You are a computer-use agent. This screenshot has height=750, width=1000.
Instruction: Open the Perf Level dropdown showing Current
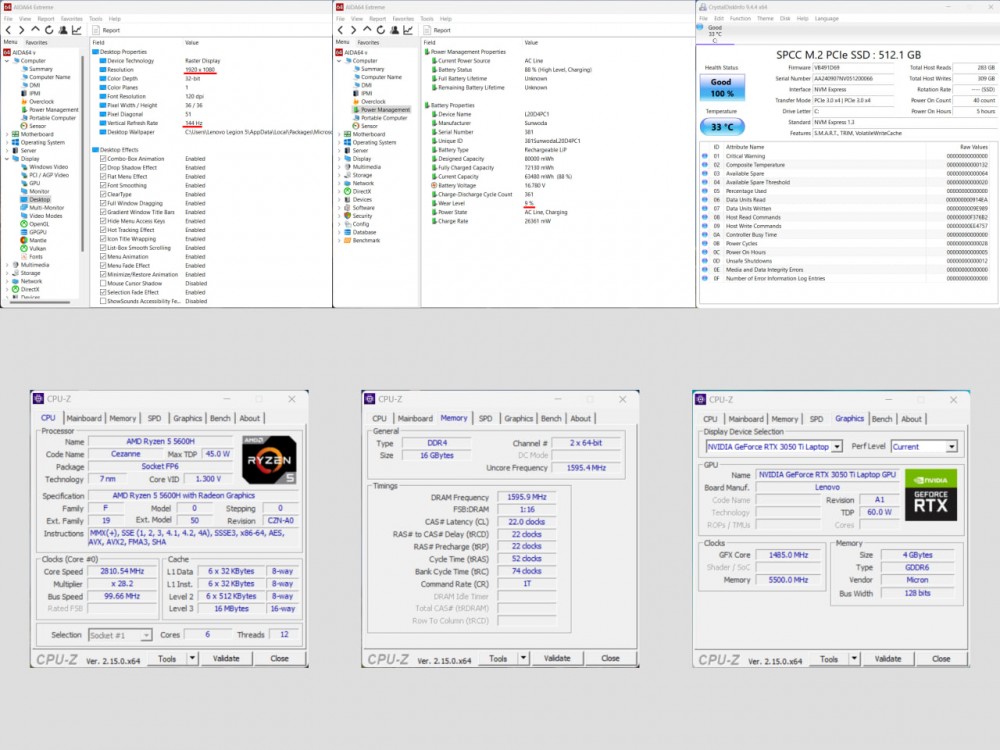[924, 446]
